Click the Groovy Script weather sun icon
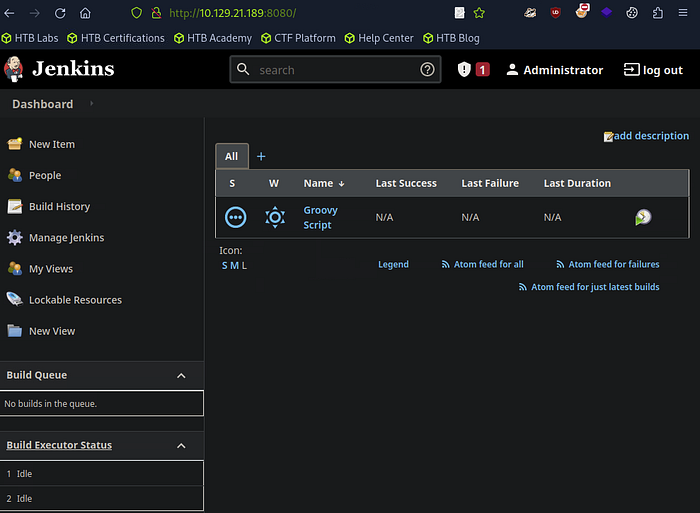This screenshot has width=700, height=513. pyautogui.click(x=275, y=217)
